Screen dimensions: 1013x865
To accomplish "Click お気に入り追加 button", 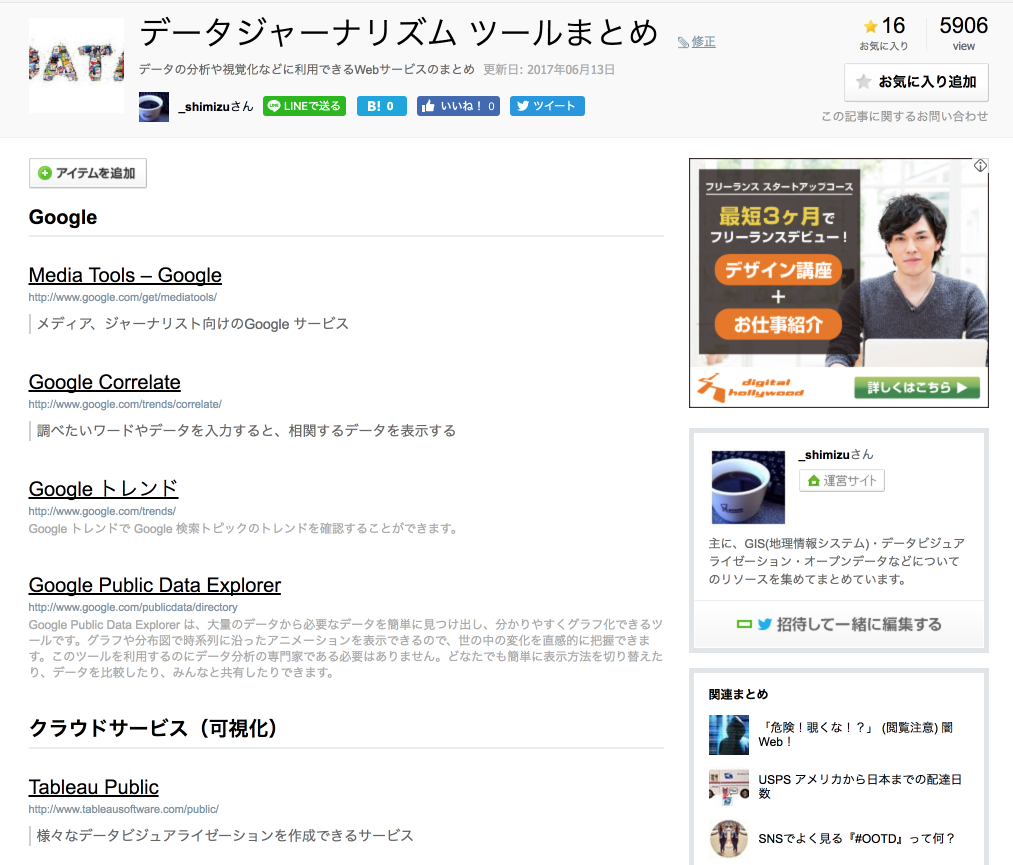I will (x=916, y=82).
